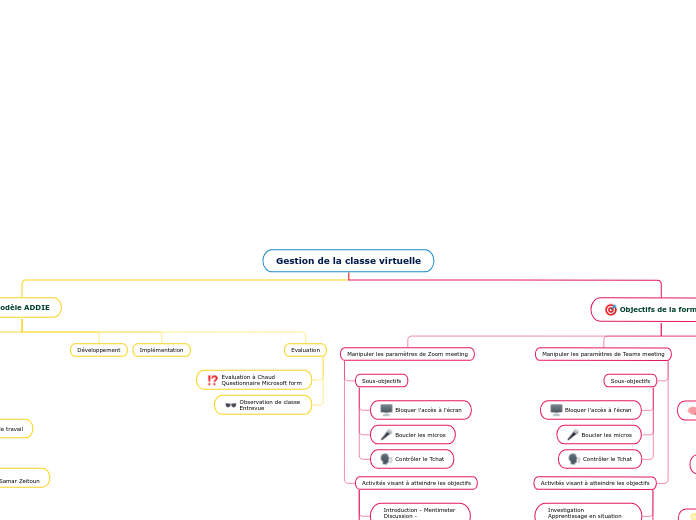Select Bloquer l'accès à l'écran under Zoom
The width and height of the screenshot is (696, 520).
[x=420, y=410]
